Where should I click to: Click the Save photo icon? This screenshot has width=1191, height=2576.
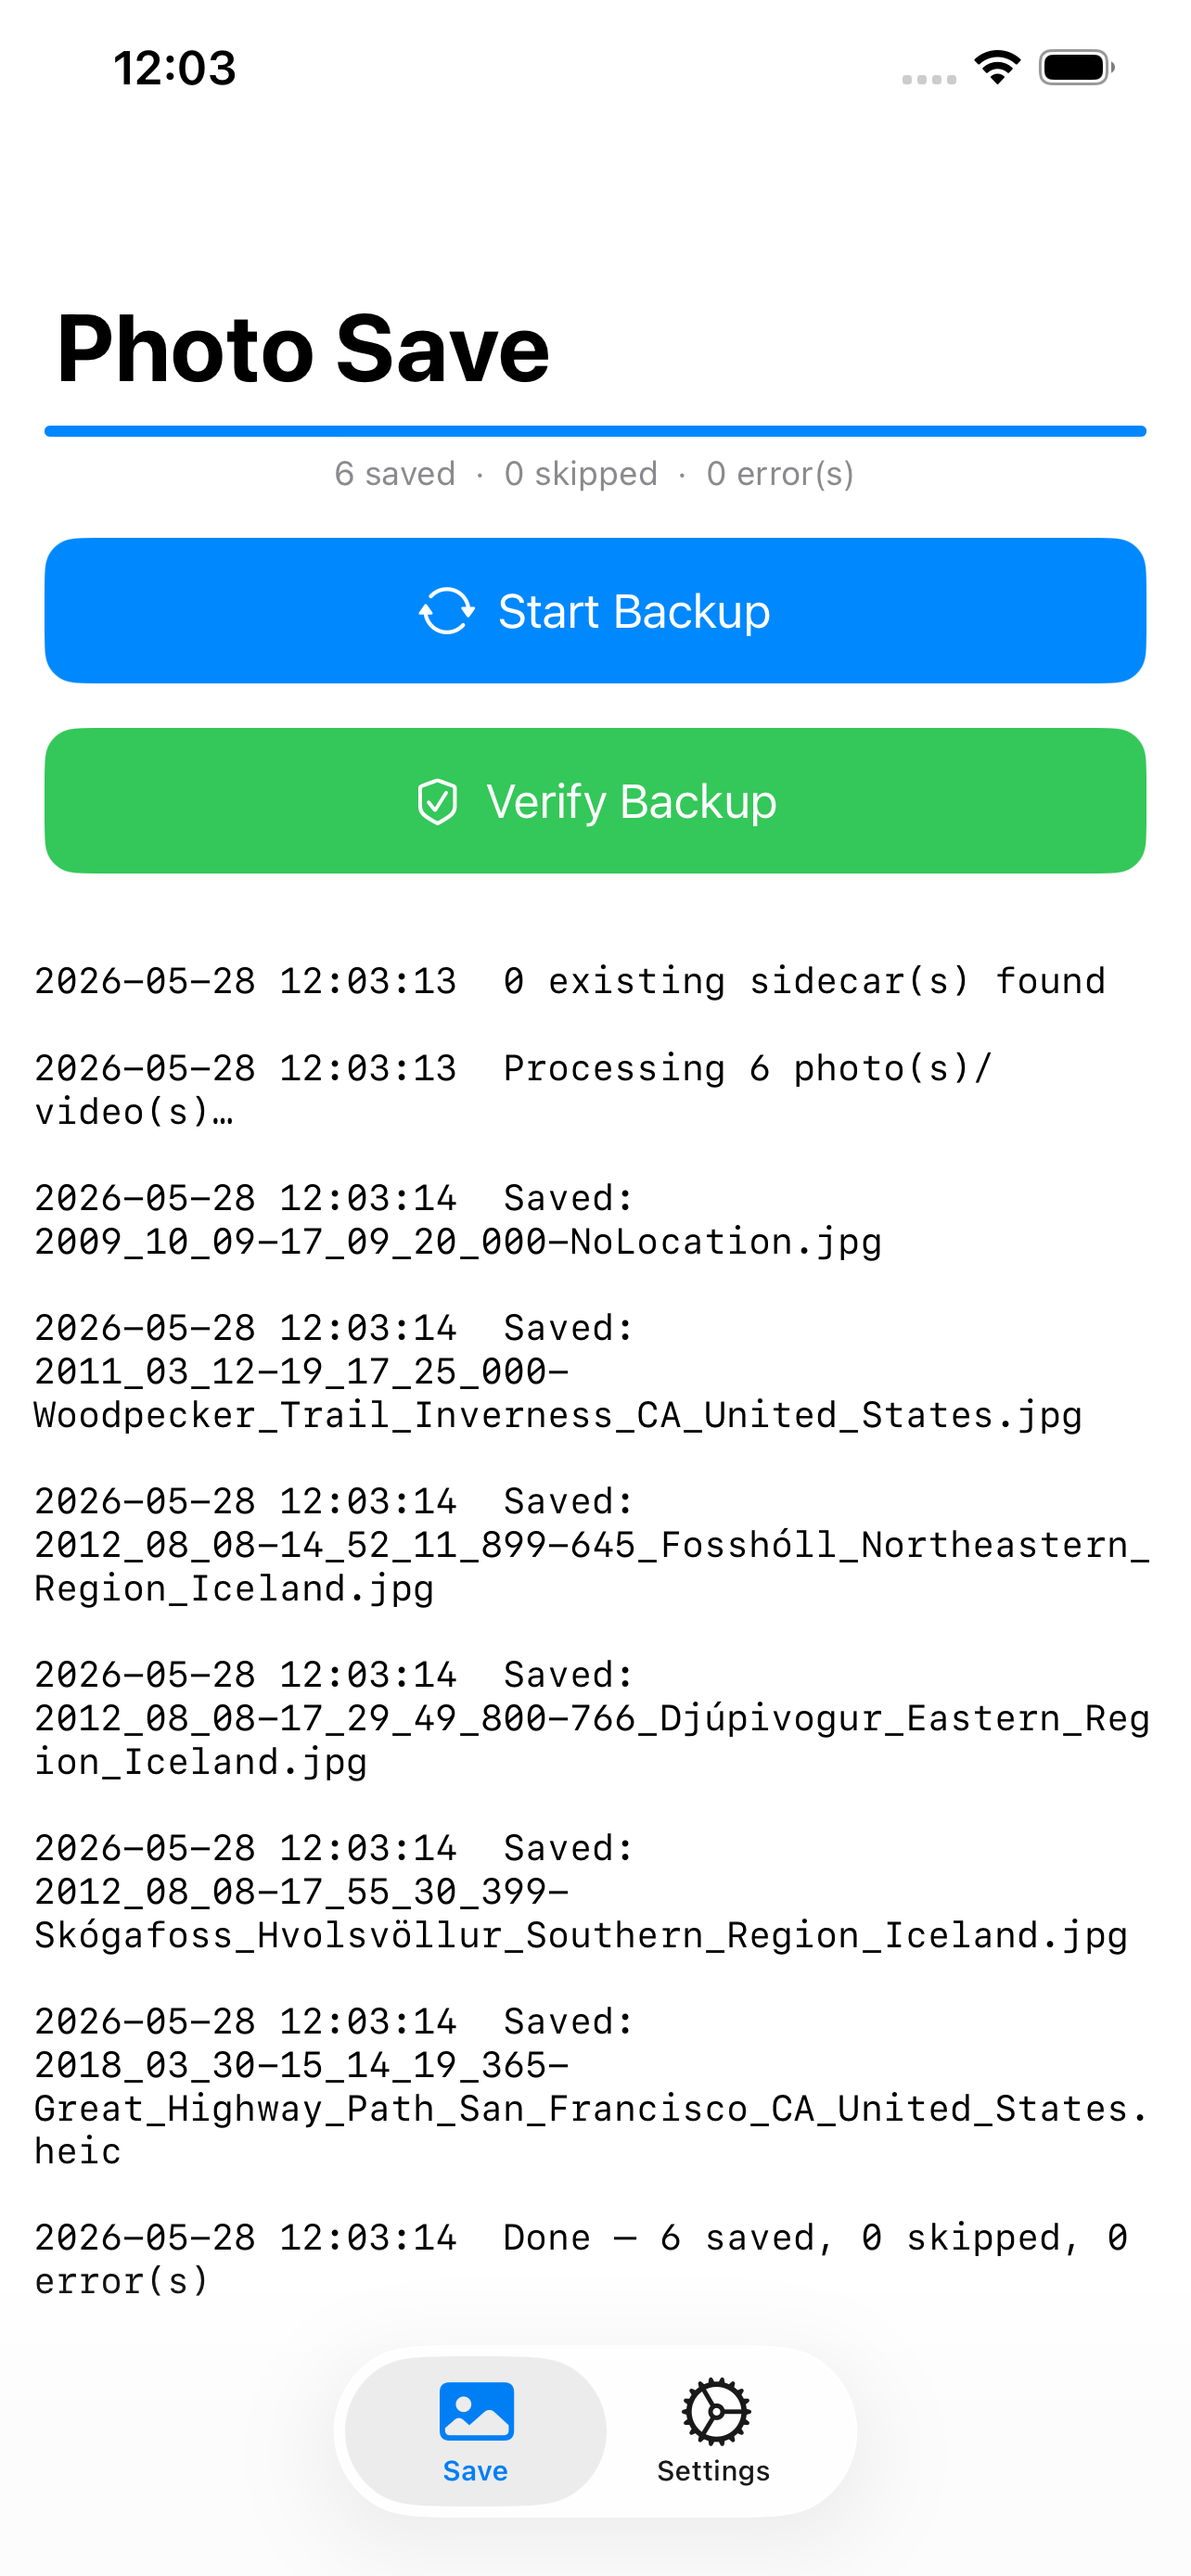coord(476,2411)
